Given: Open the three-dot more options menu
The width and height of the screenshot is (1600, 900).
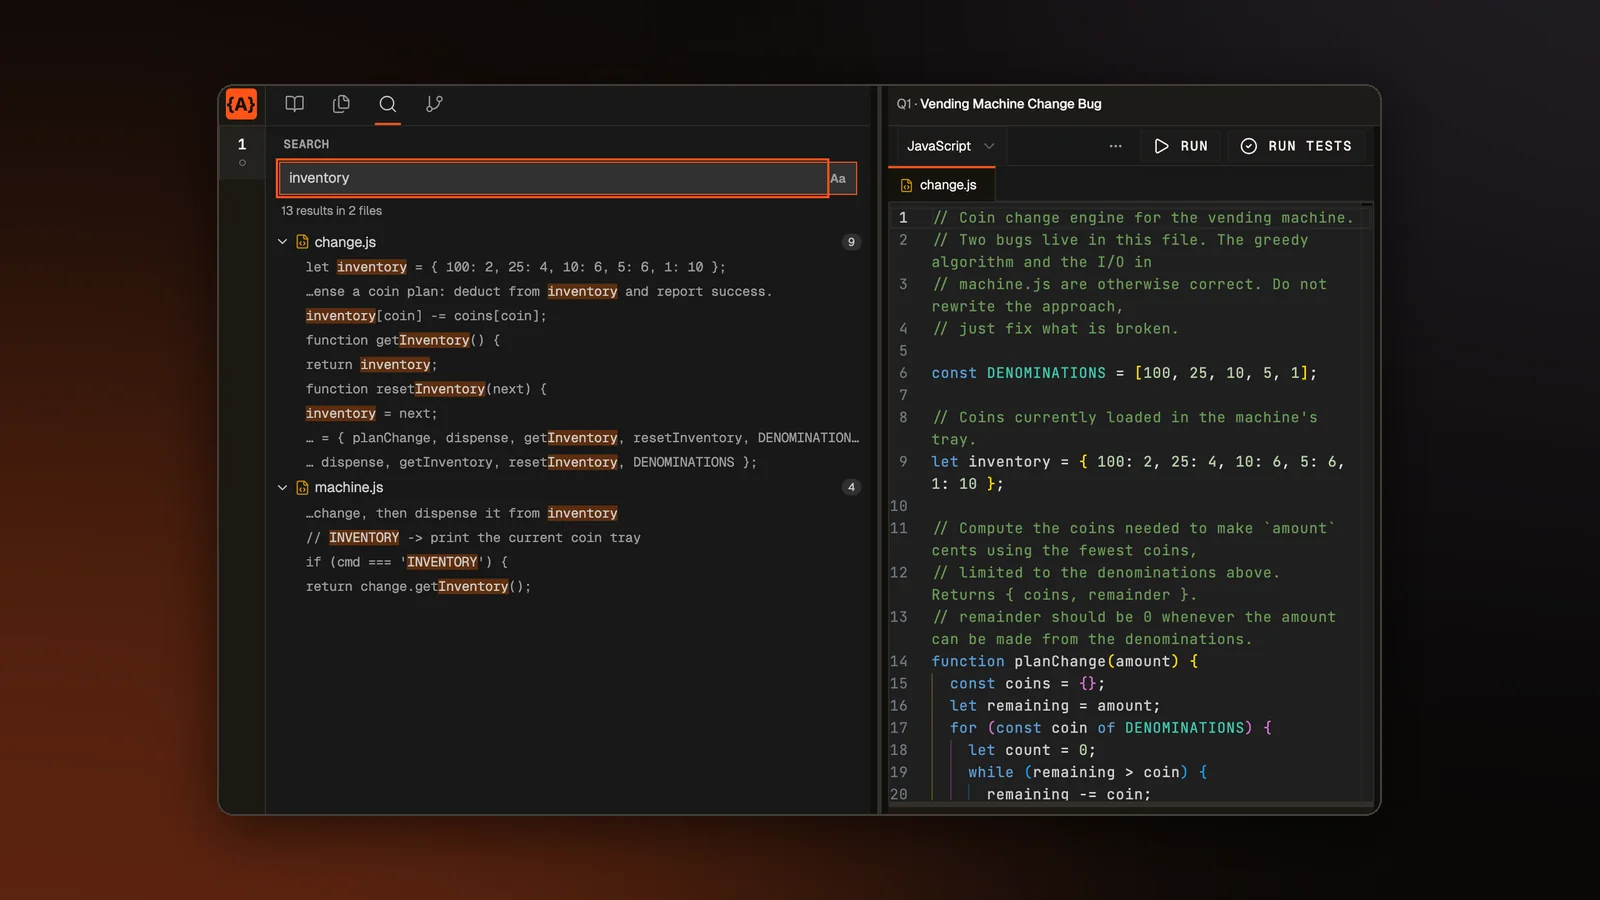Looking at the screenshot, I should 1116,146.
